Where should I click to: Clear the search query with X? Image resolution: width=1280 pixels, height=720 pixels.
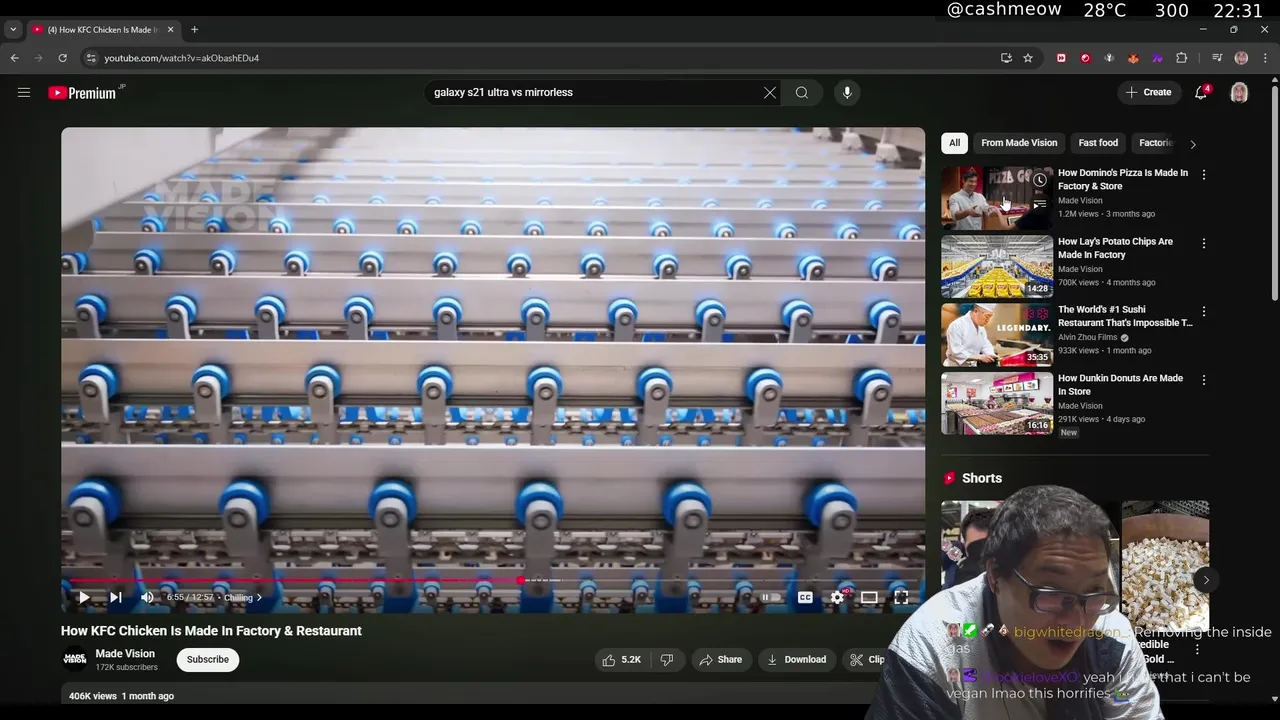point(770,92)
